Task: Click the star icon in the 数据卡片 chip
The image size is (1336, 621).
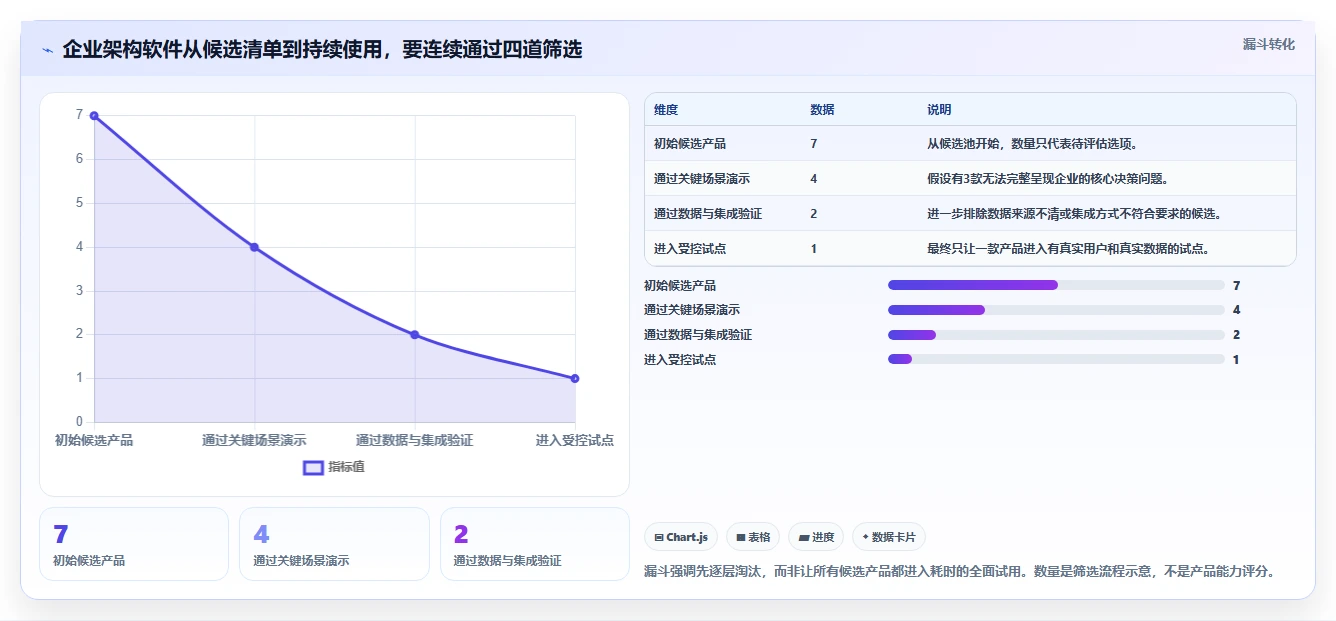Action: point(865,537)
